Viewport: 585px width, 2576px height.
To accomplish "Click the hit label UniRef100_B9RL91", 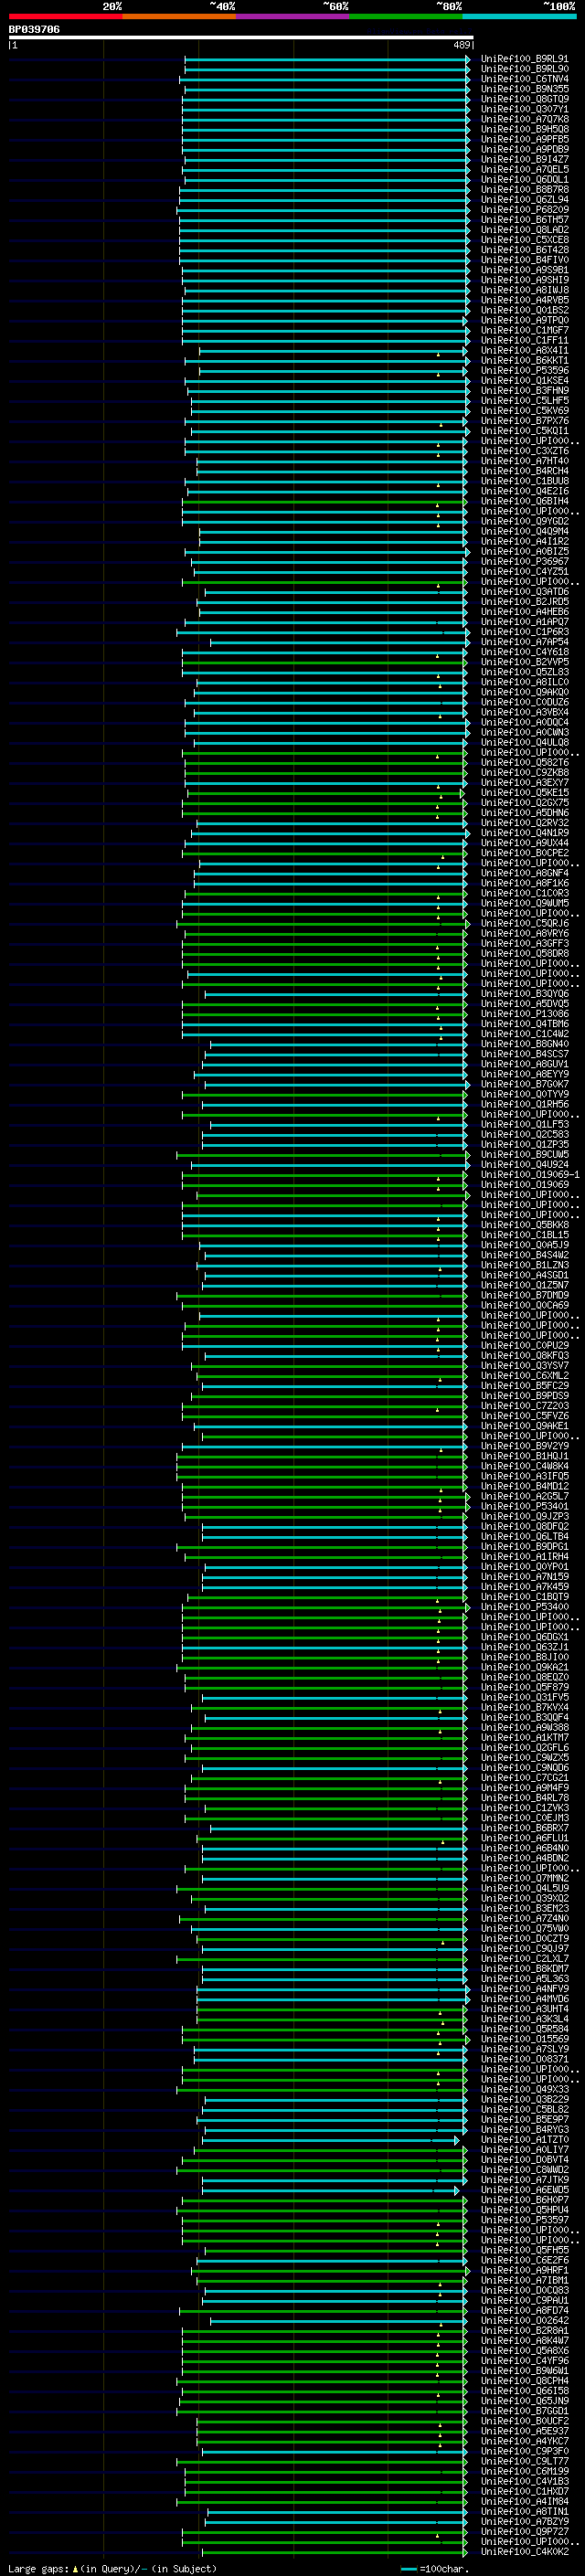I will coord(524,59).
